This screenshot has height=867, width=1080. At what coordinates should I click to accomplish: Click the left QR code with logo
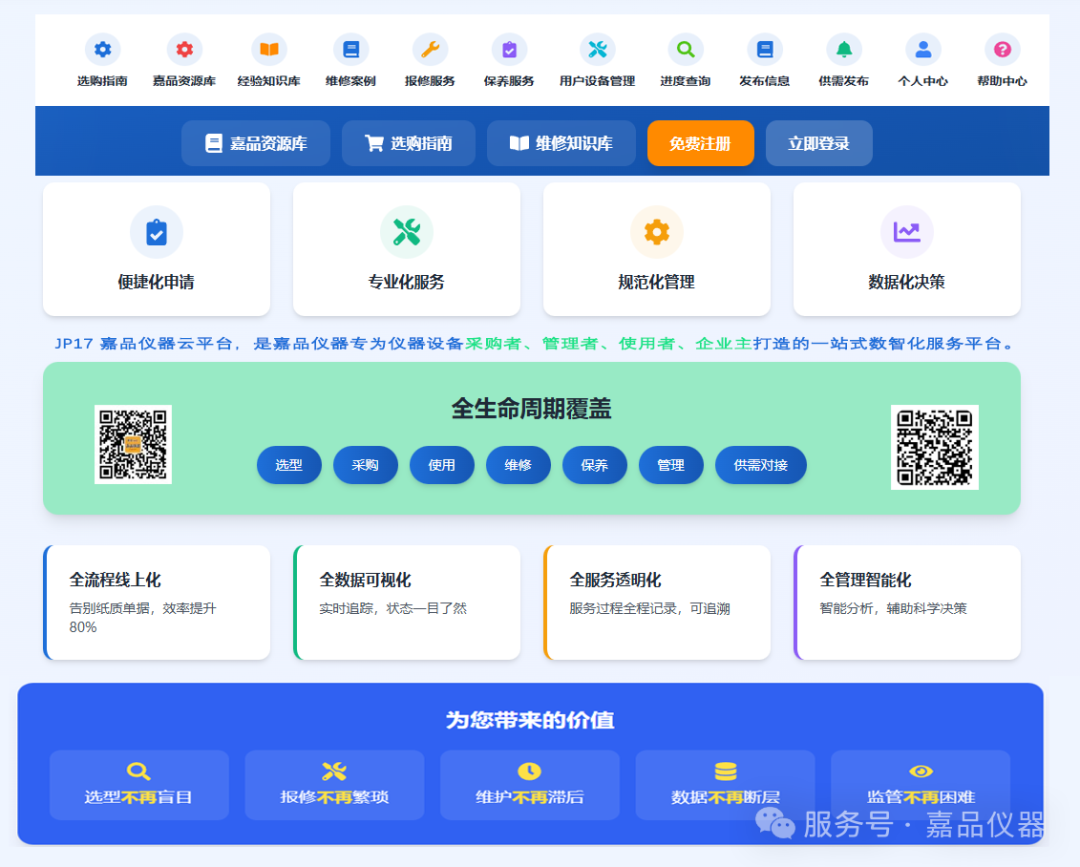[x=133, y=444]
